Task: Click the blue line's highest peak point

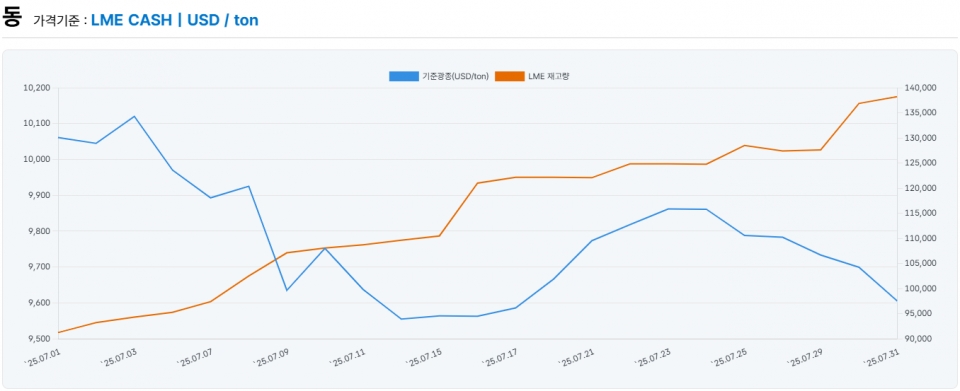Action: (x=134, y=116)
